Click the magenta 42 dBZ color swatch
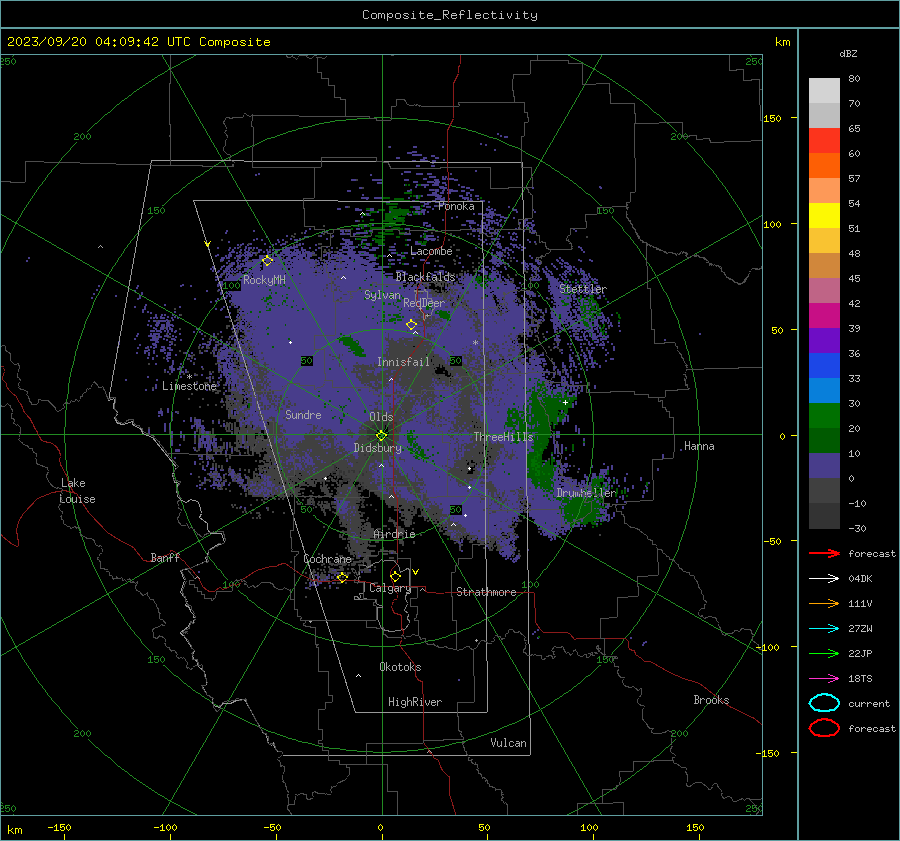This screenshot has height=841, width=900. coord(824,315)
